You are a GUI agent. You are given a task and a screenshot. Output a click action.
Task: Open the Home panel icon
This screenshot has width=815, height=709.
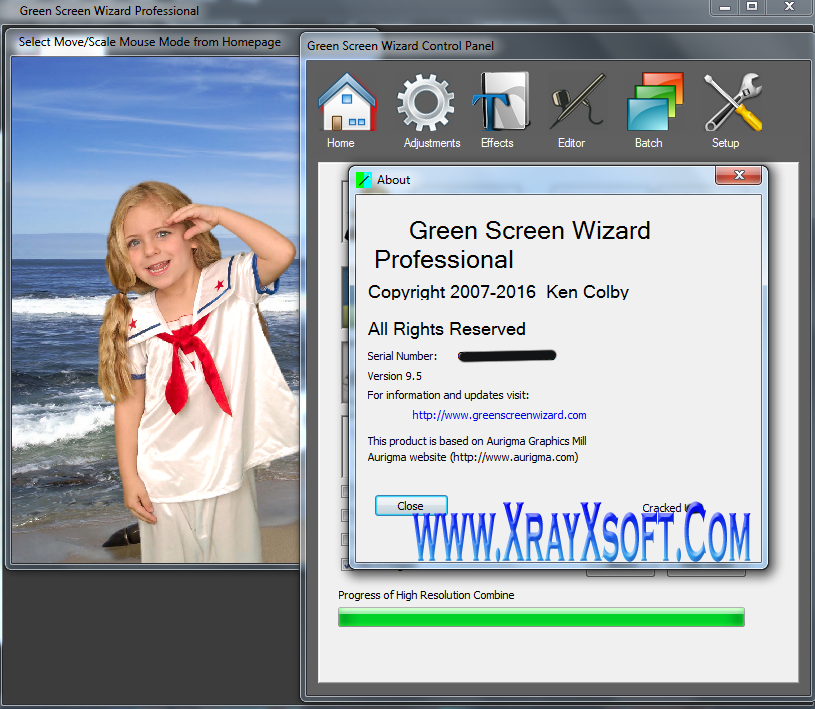point(347,102)
